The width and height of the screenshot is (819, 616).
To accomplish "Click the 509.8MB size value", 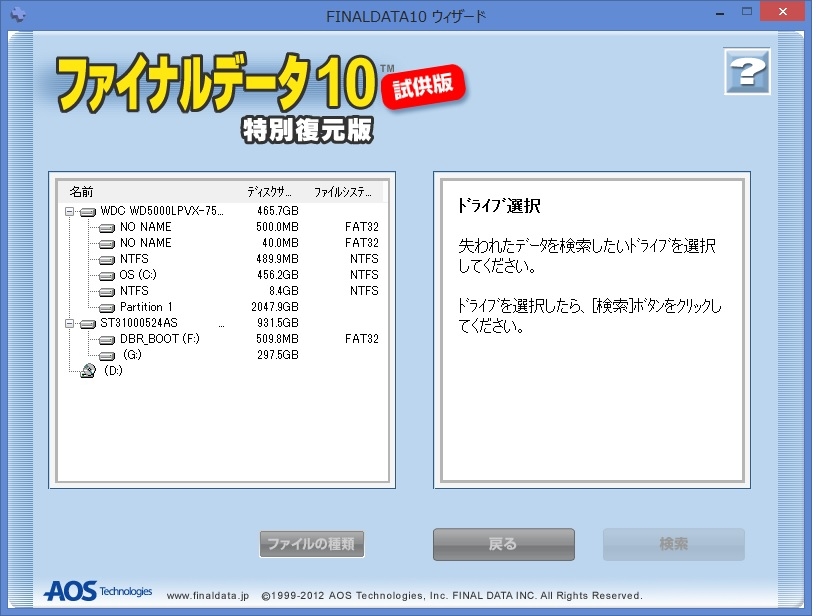I will pos(277,339).
